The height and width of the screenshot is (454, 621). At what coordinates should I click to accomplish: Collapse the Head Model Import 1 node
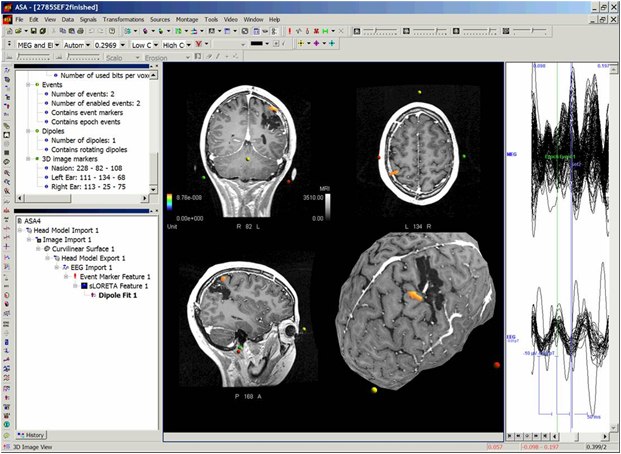21,229
